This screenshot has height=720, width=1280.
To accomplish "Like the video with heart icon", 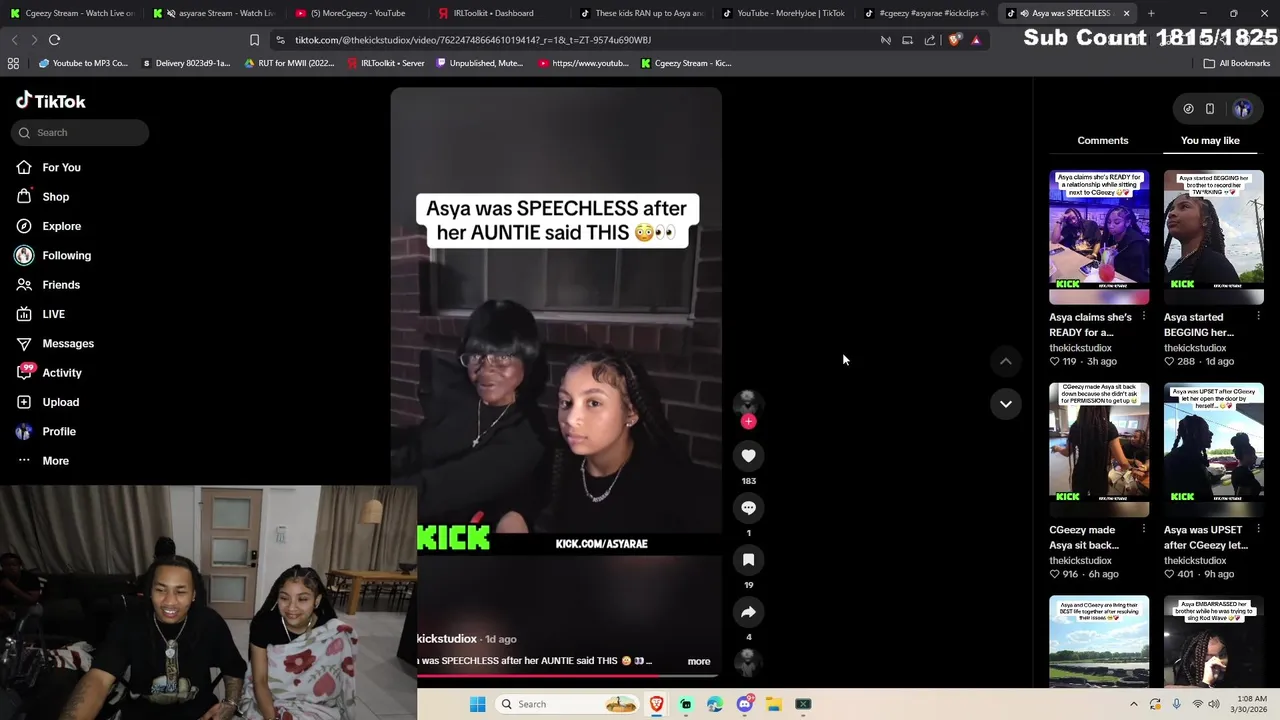I will point(748,456).
